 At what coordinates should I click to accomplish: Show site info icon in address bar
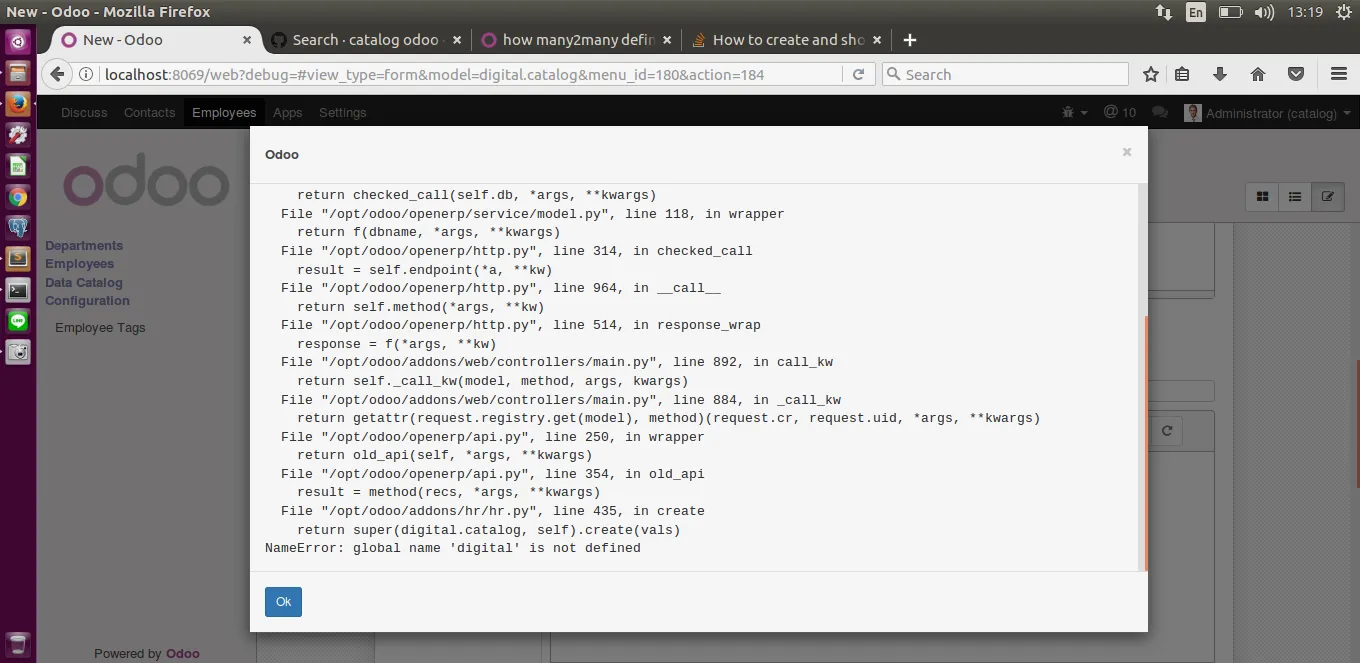[87, 74]
